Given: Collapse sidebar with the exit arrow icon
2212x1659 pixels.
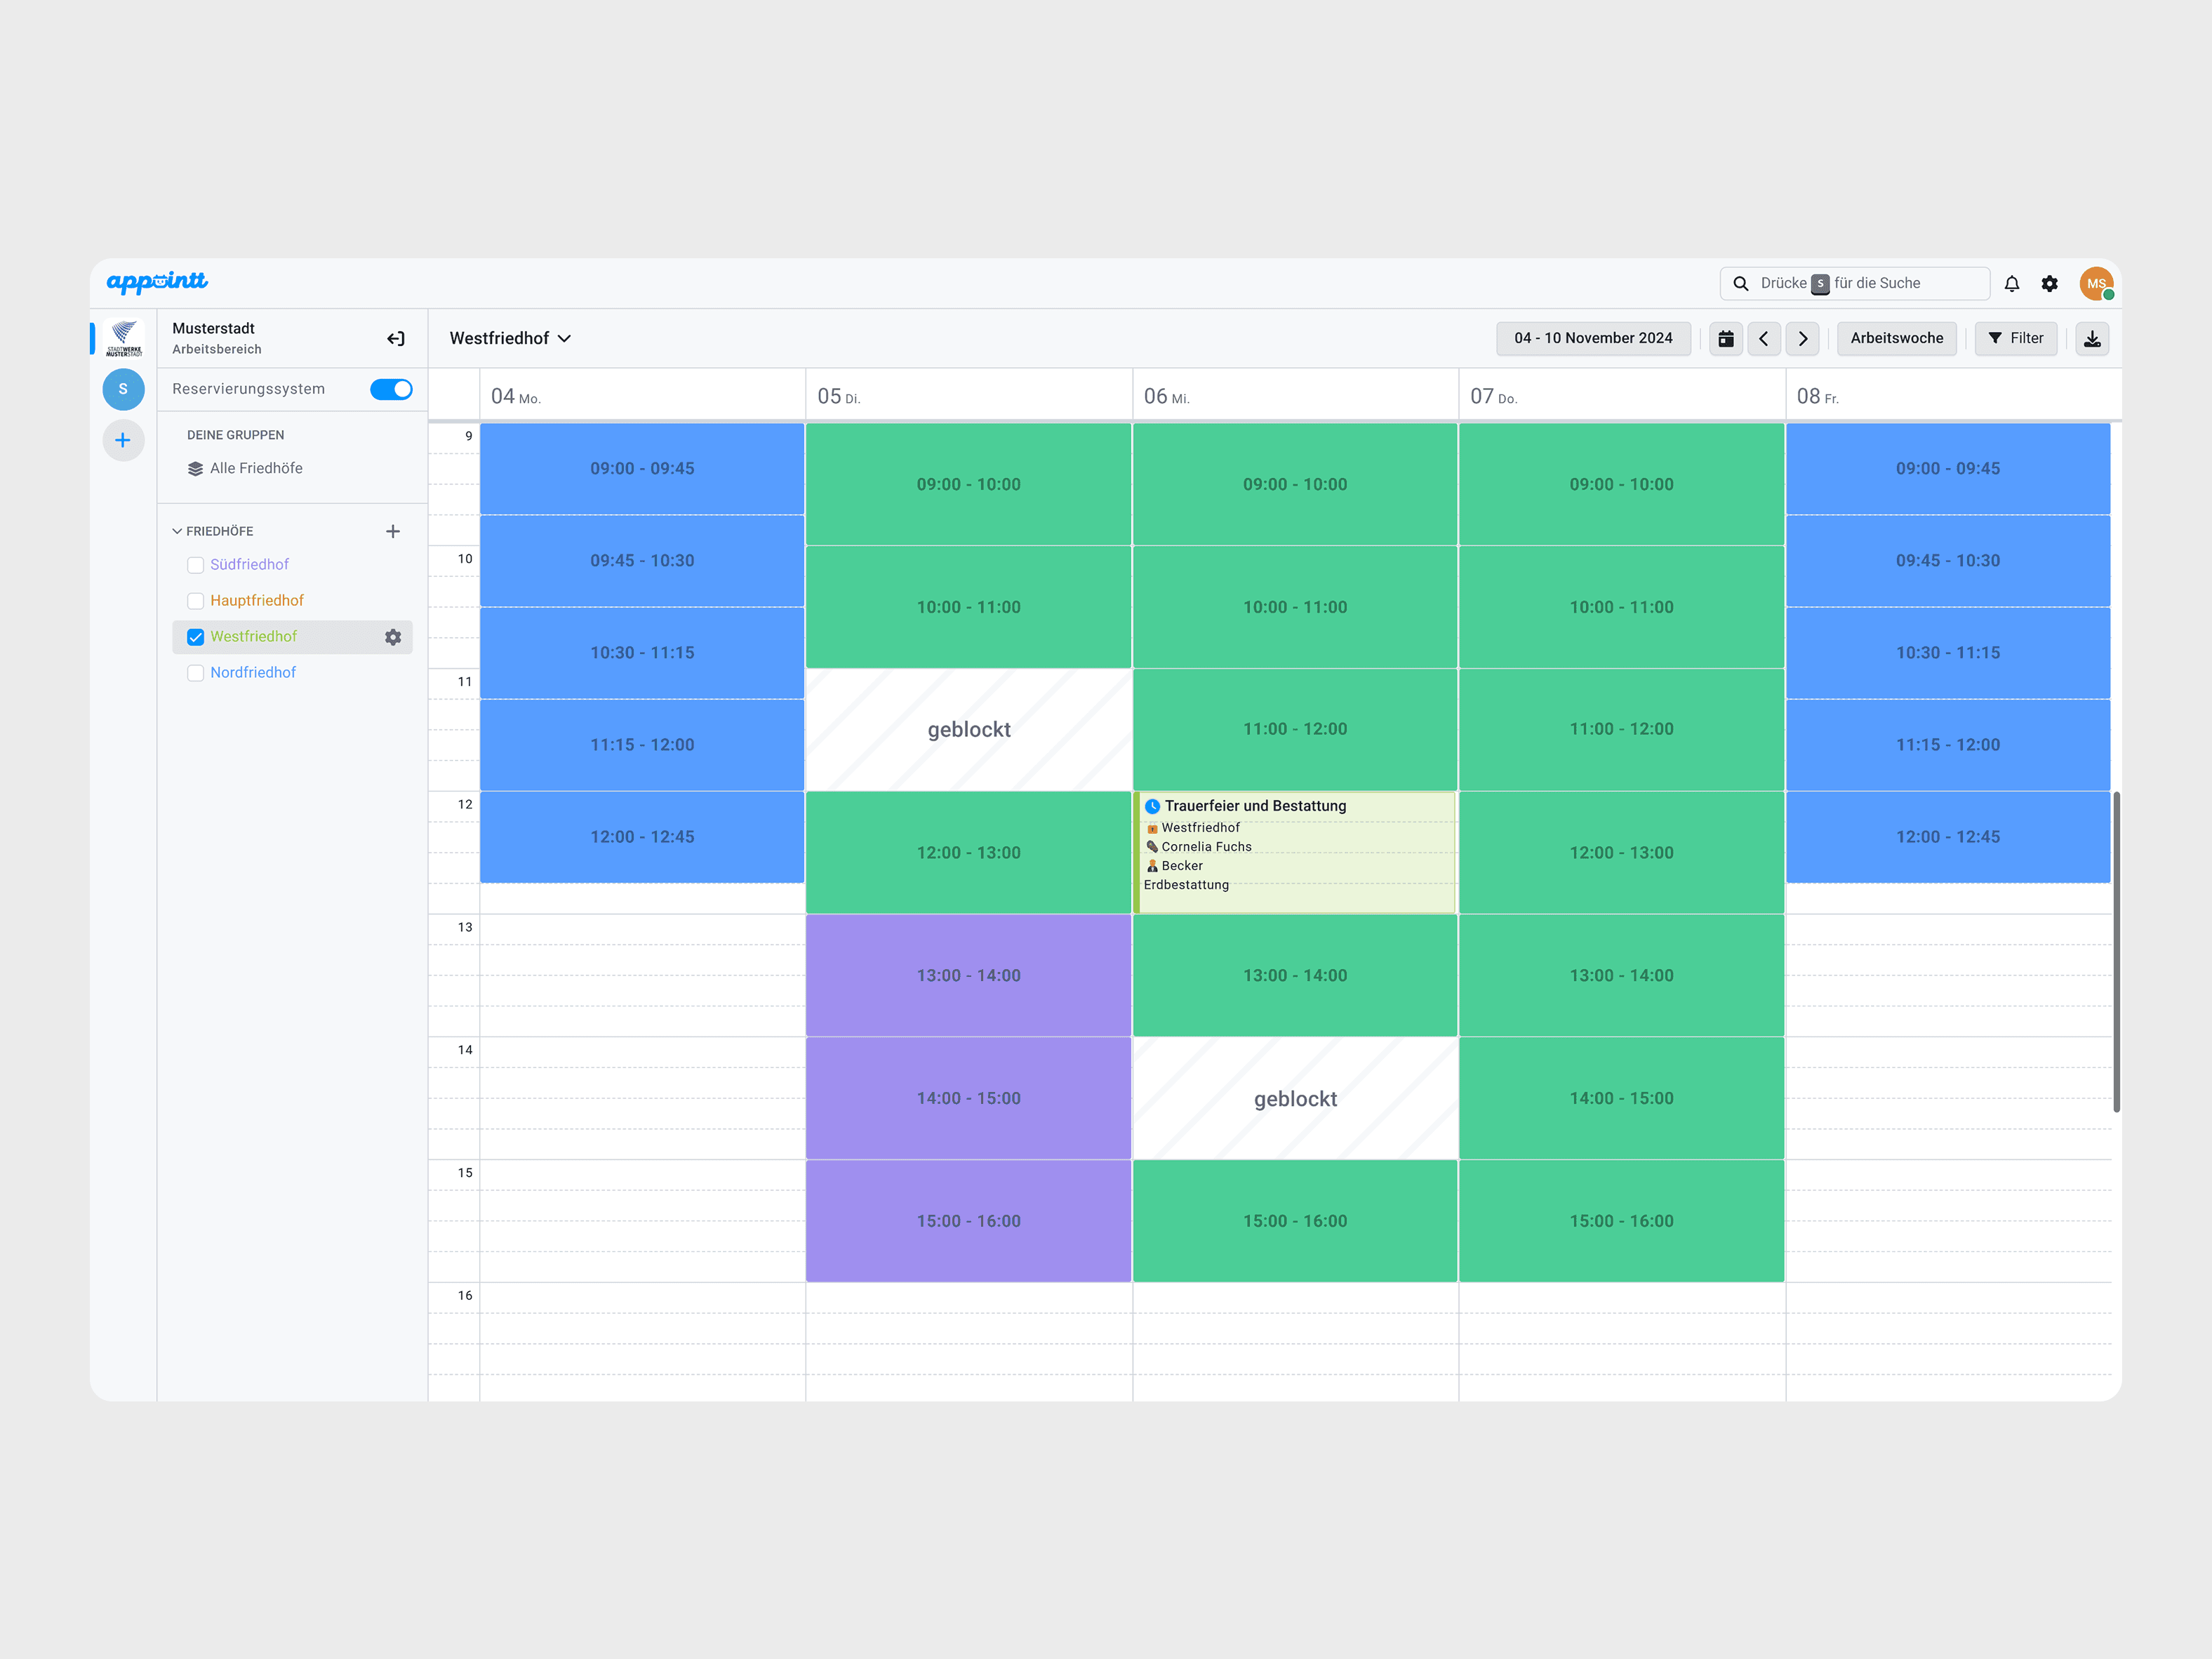Looking at the screenshot, I should [395, 338].
